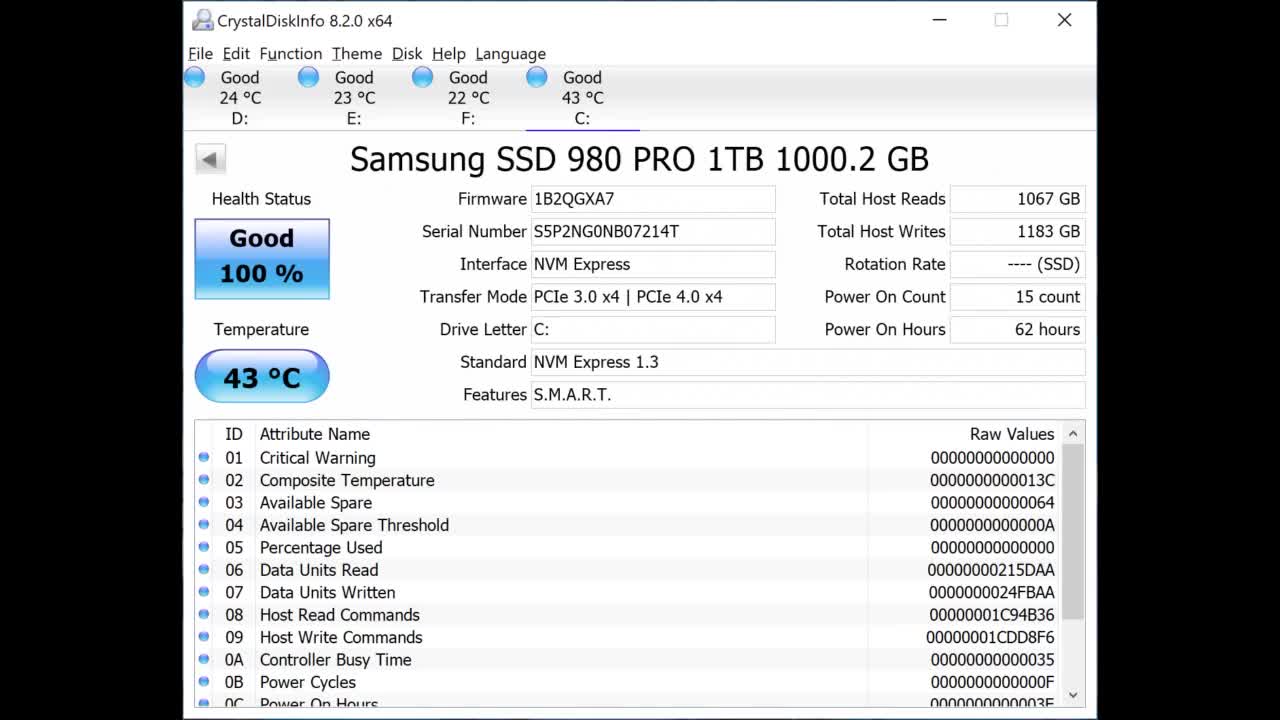This screenshot has width=1280, height=720.
Task: Click the blue status orb for drive C:
Action: coord(537,77)
